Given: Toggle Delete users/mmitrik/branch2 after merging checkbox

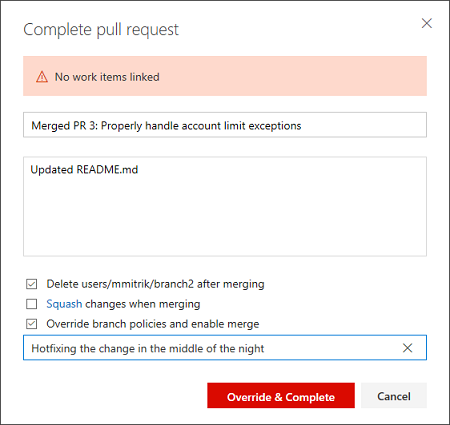Looking at the screenshot, I should pos(32,284).
